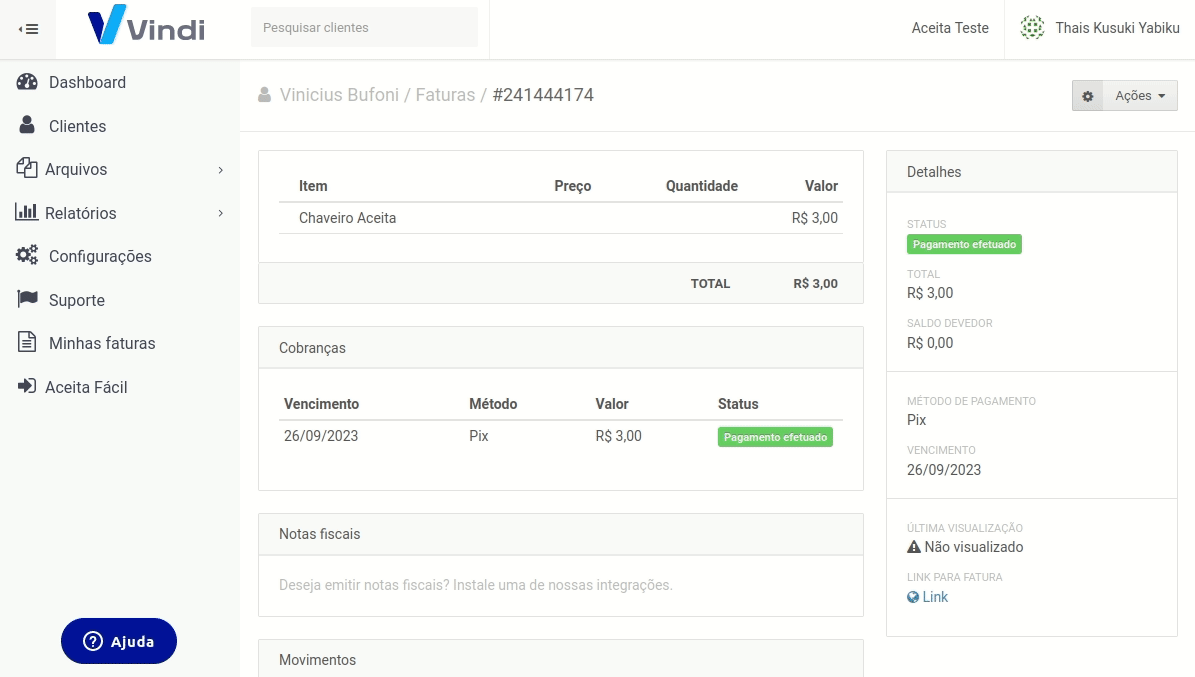Click the Aceita Fácil sign-in arrow icon

[27, 386]
